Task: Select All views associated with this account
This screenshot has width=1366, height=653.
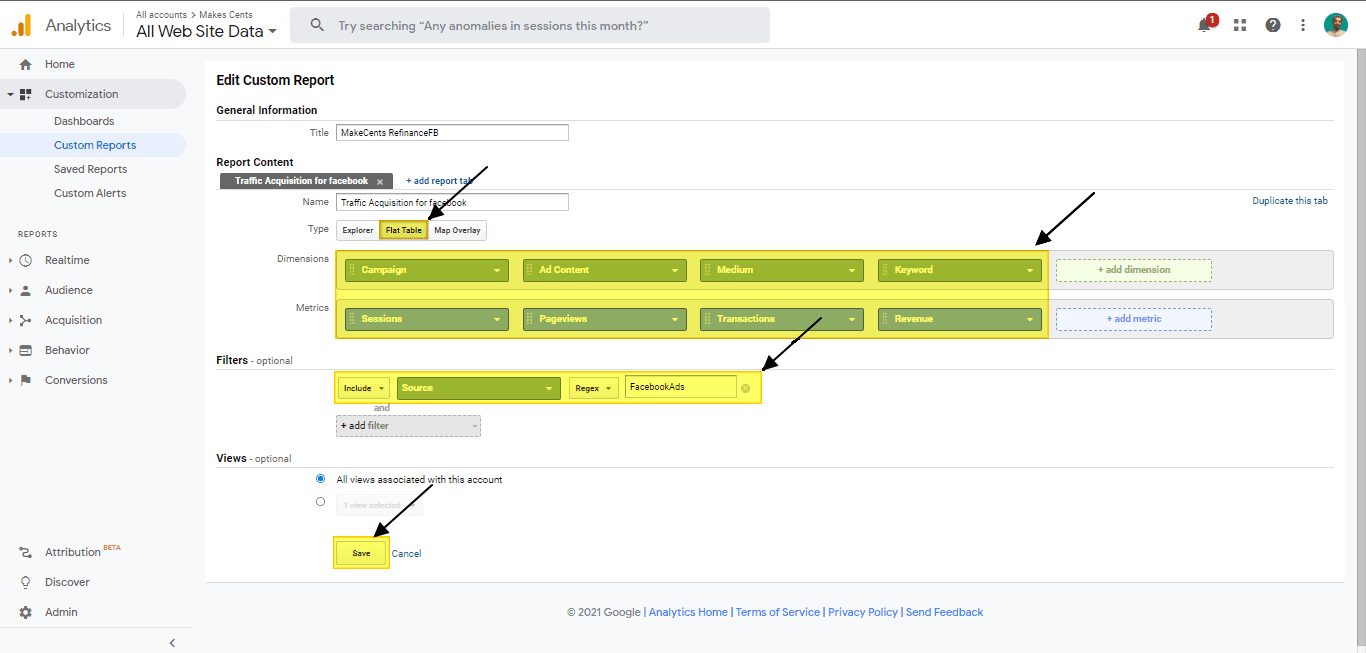Action: click(x=320, y=479)
